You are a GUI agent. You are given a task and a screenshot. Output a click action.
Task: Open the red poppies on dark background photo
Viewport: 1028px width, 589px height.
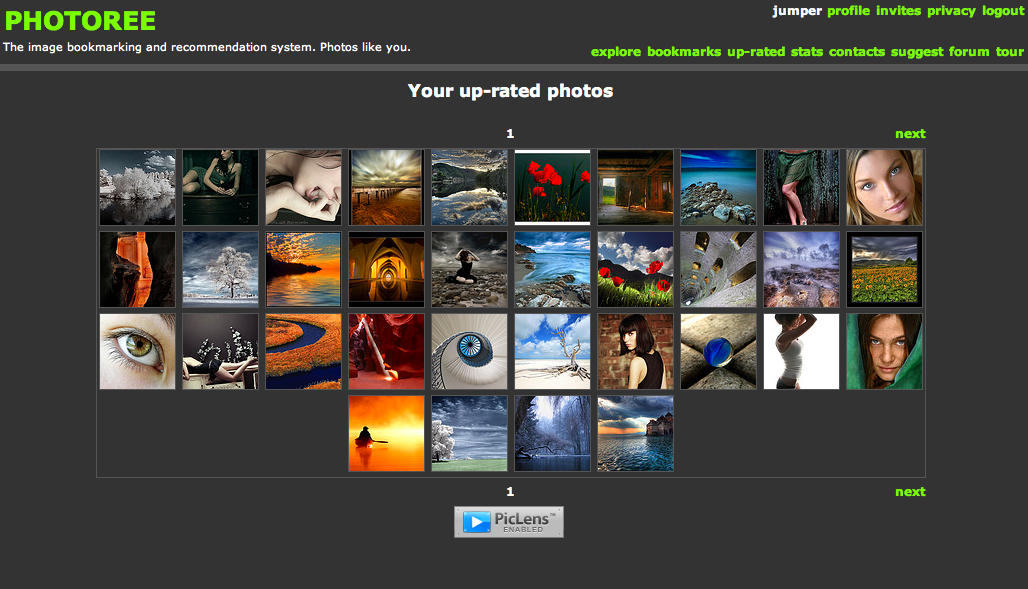pos(553,188)
